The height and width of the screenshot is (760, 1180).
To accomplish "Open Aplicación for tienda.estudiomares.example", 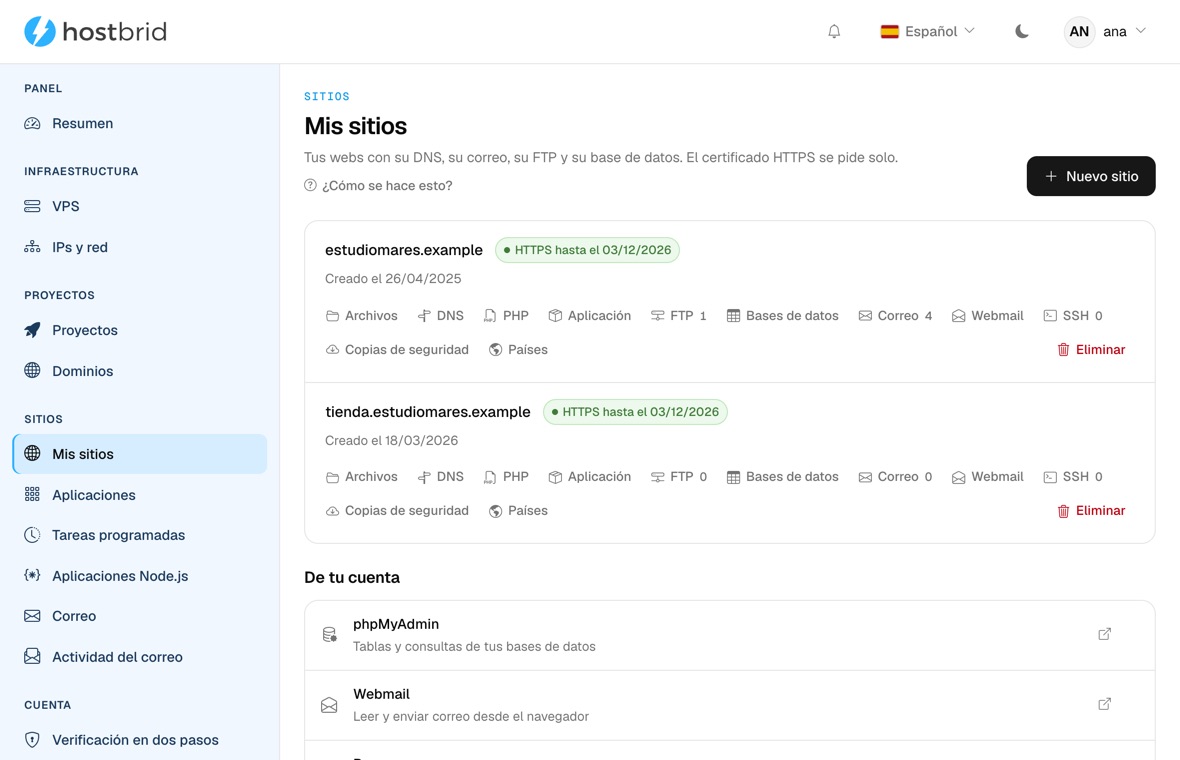I will coord(589,476).
